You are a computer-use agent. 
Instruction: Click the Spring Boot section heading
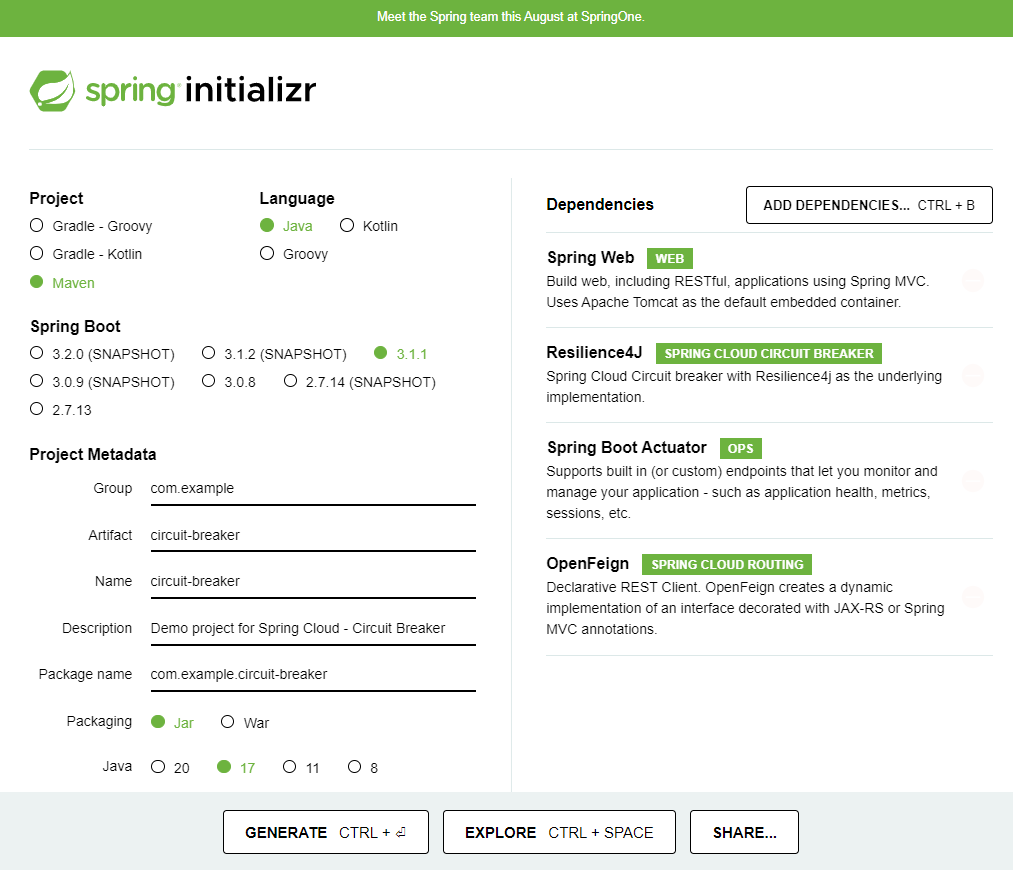pos(76,327)
